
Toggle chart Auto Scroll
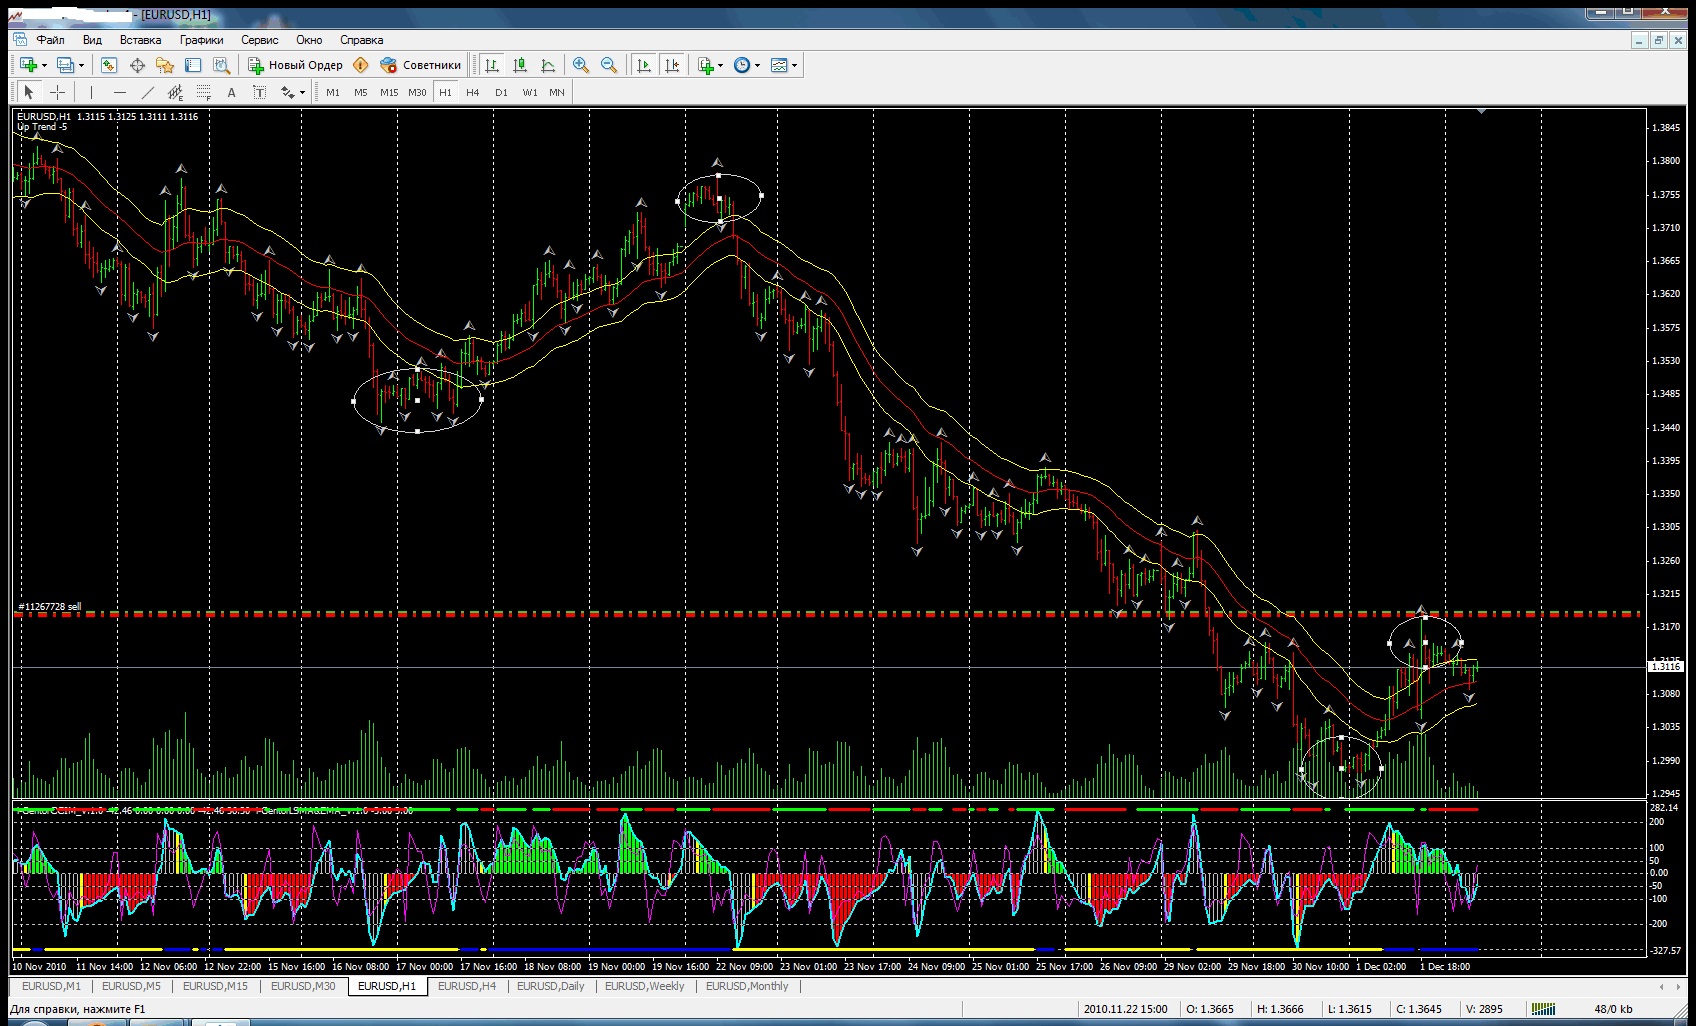[x=644, y=65]
